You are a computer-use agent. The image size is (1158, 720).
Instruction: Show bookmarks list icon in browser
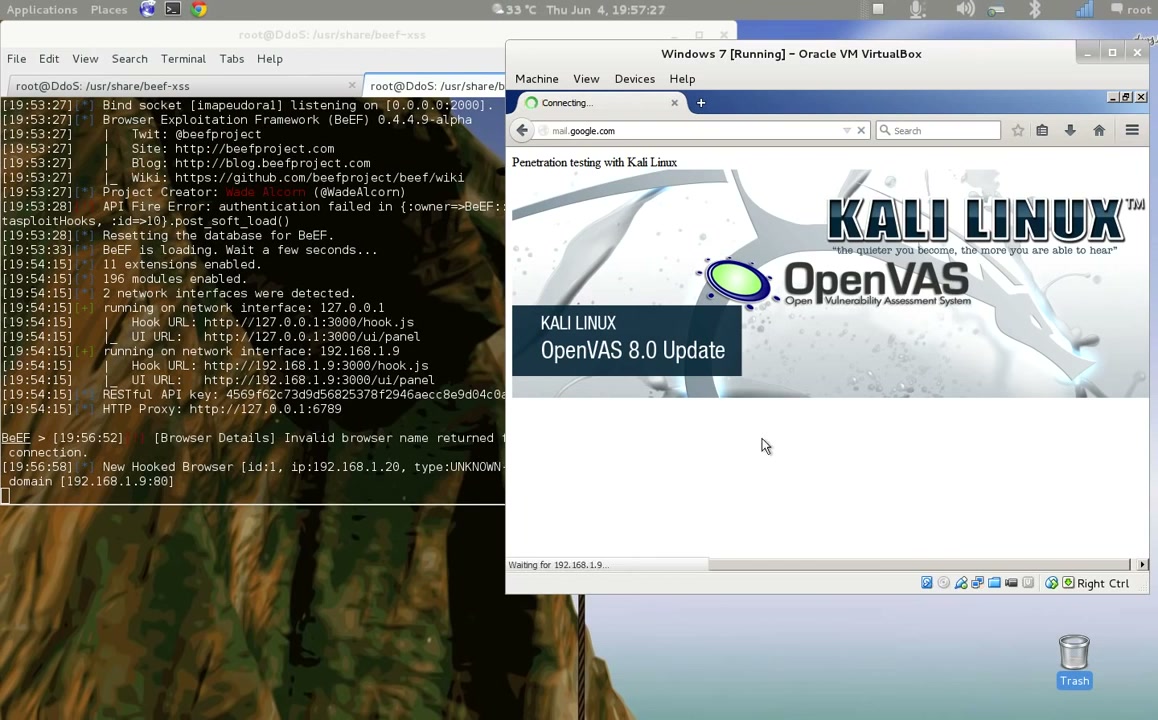pyautogui.click(x=1042, y=130)
